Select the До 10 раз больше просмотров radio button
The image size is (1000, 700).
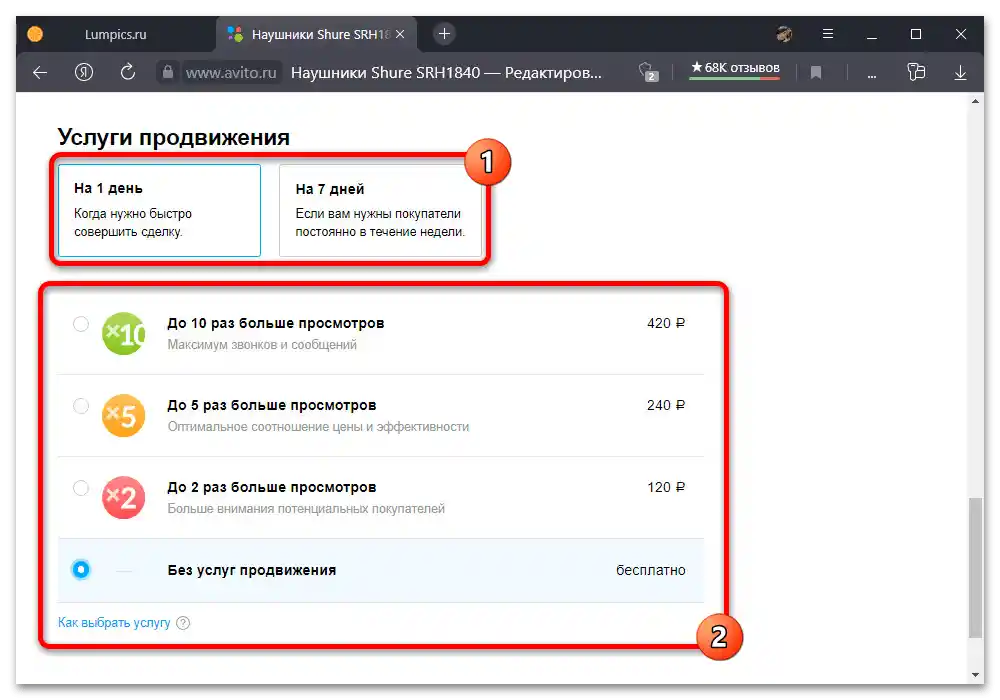(x=81, y=324)
